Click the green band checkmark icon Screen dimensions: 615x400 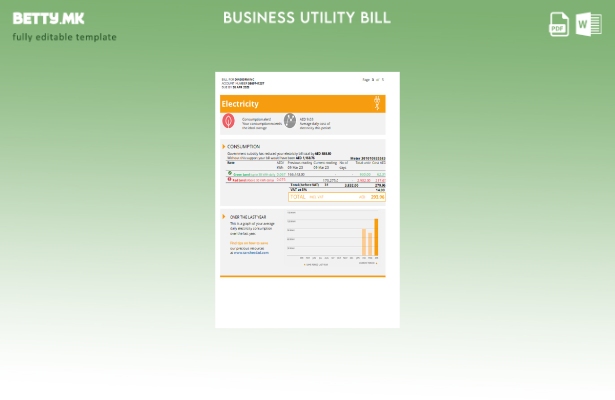pos(229,173)
